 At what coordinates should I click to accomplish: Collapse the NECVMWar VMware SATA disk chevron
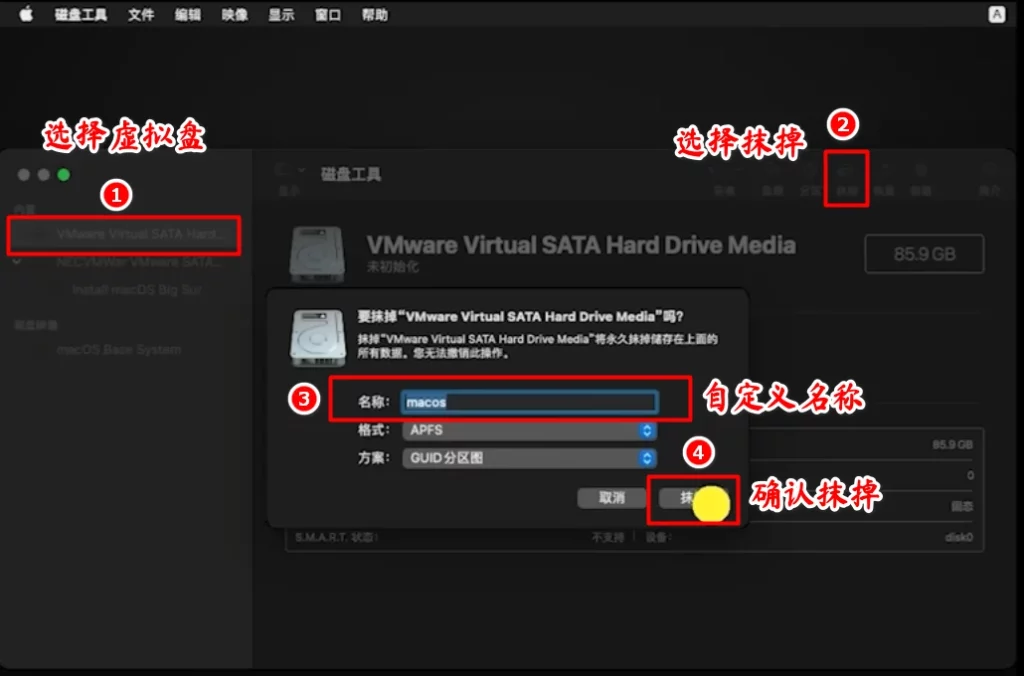tap(17, 262)
